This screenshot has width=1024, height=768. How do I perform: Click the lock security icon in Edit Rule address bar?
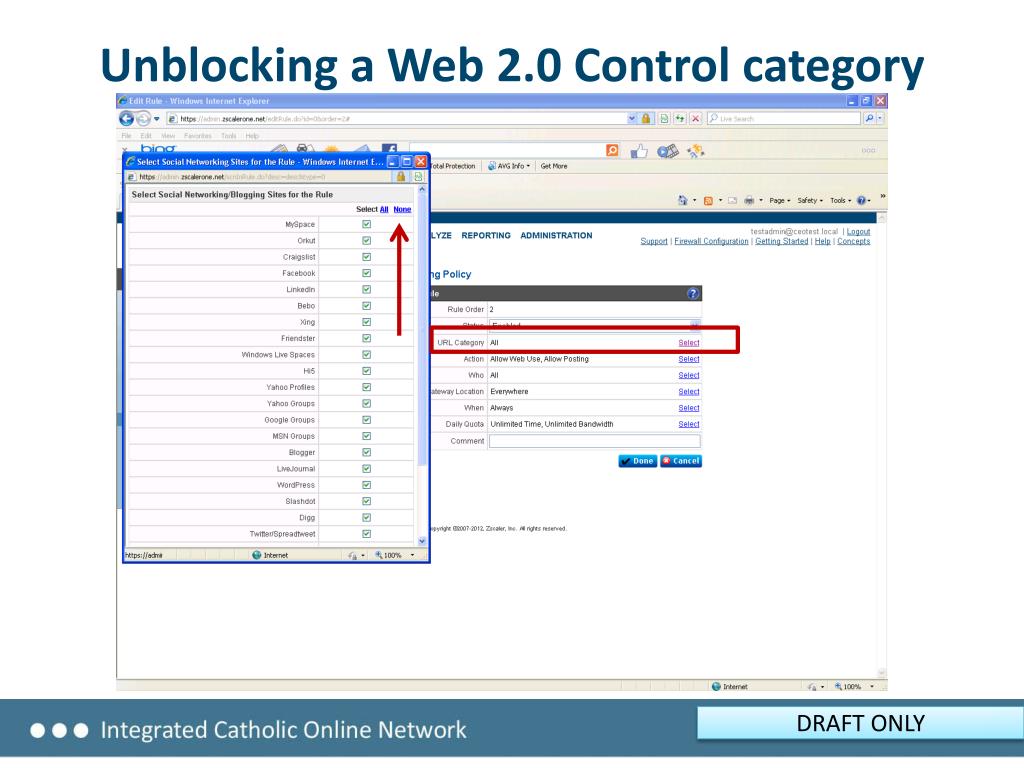pos(646,118)
